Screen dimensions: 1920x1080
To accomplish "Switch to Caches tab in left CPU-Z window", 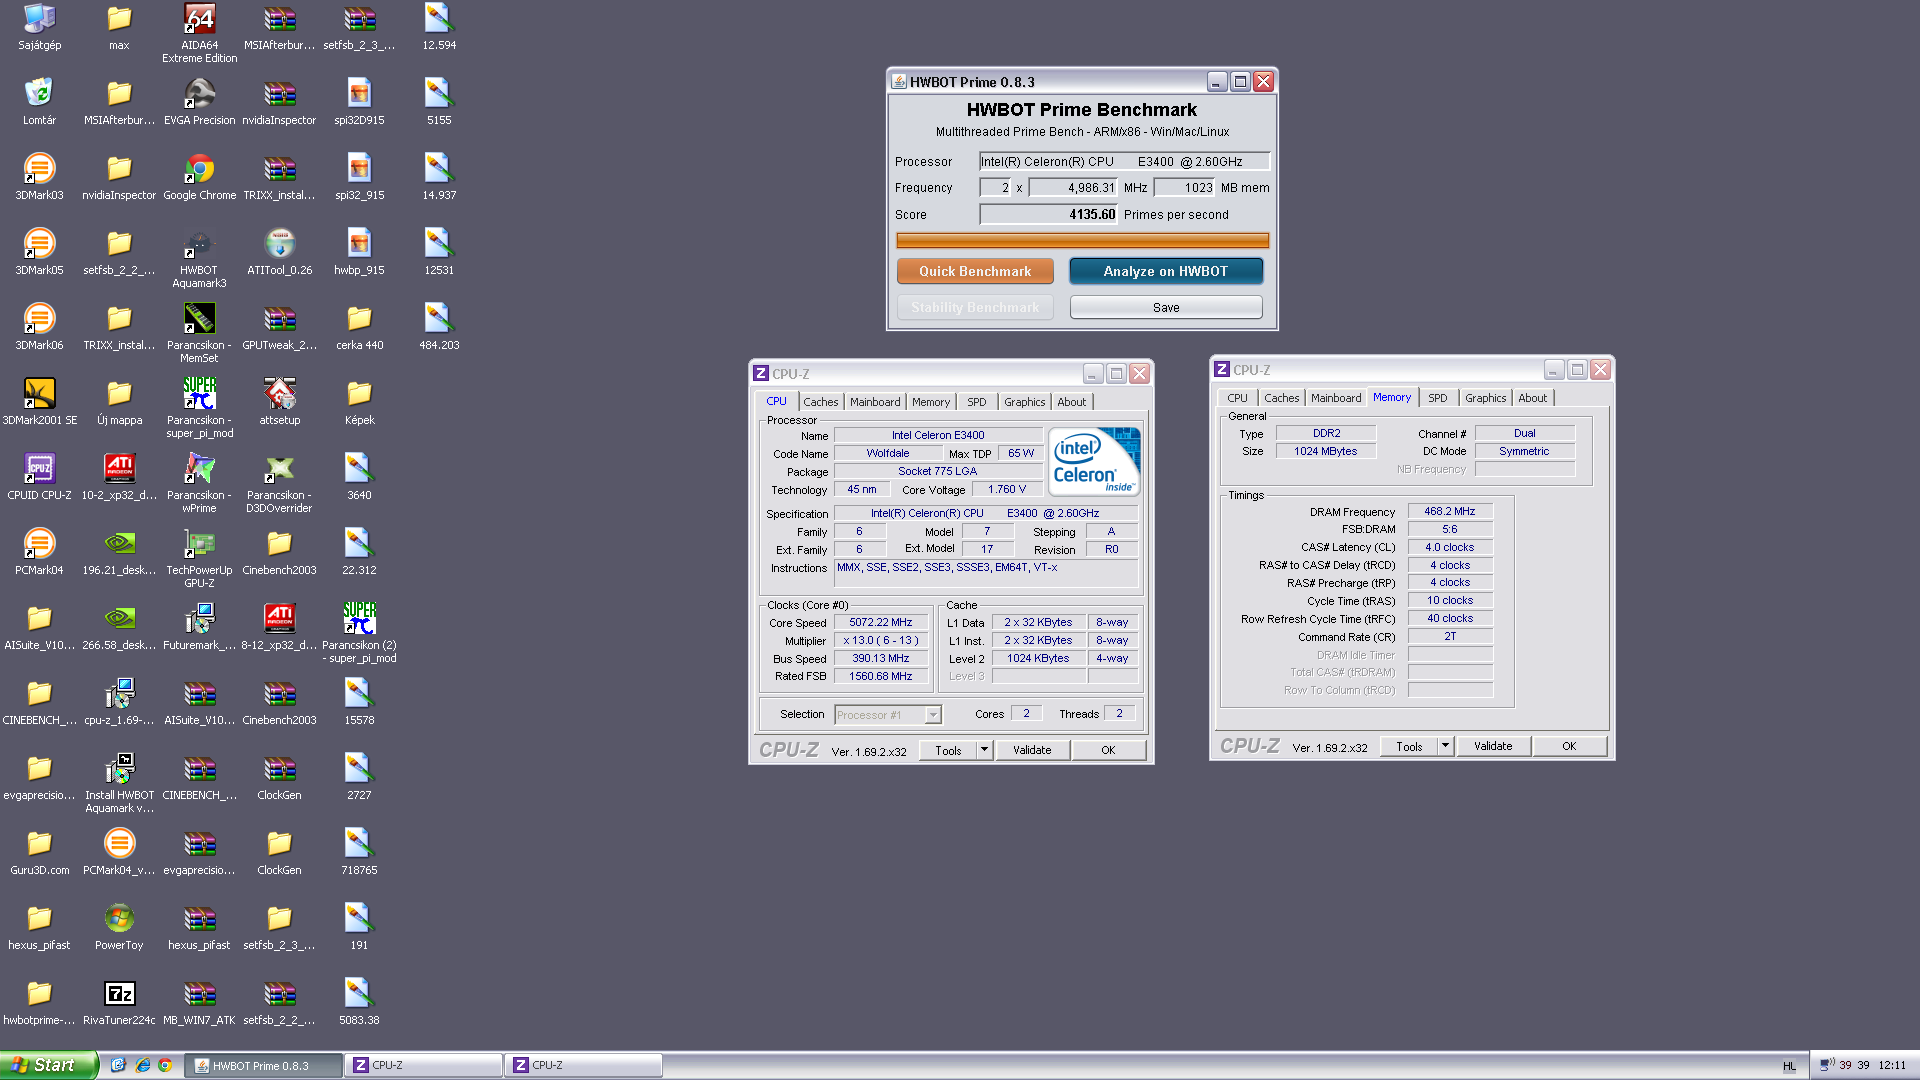I will tap(820, 402).
